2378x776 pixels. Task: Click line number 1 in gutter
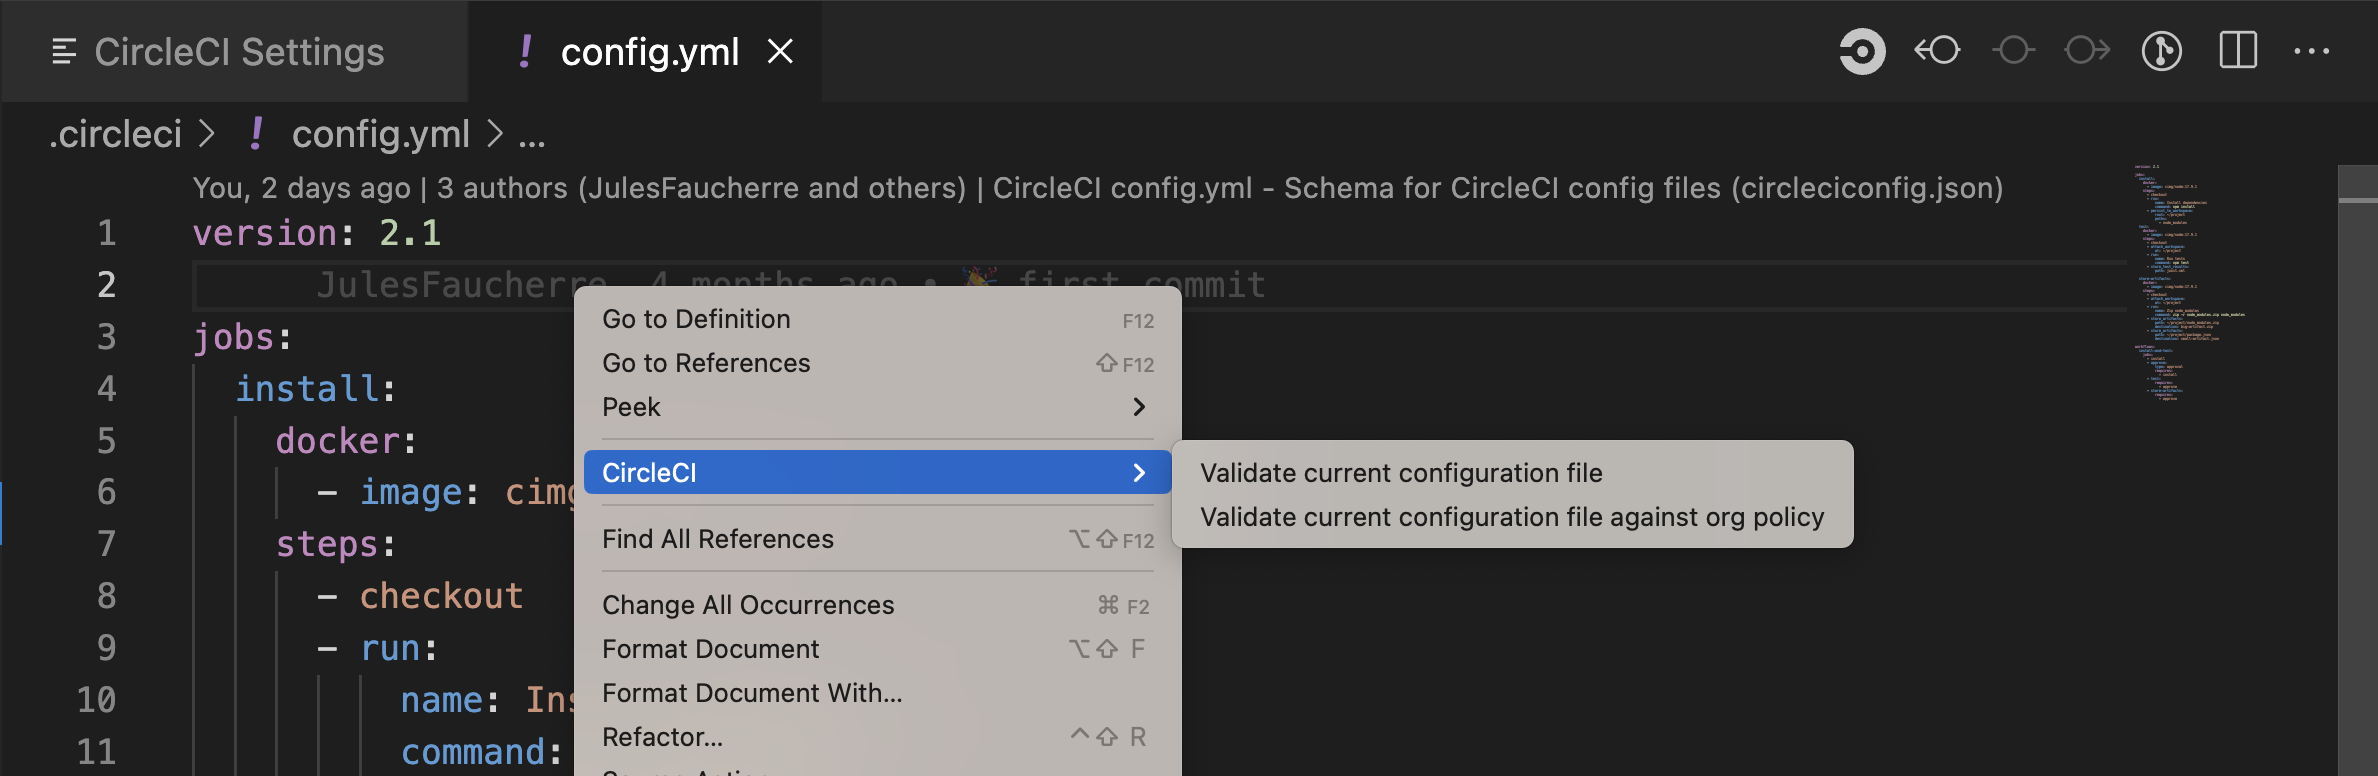pos(106,233)
